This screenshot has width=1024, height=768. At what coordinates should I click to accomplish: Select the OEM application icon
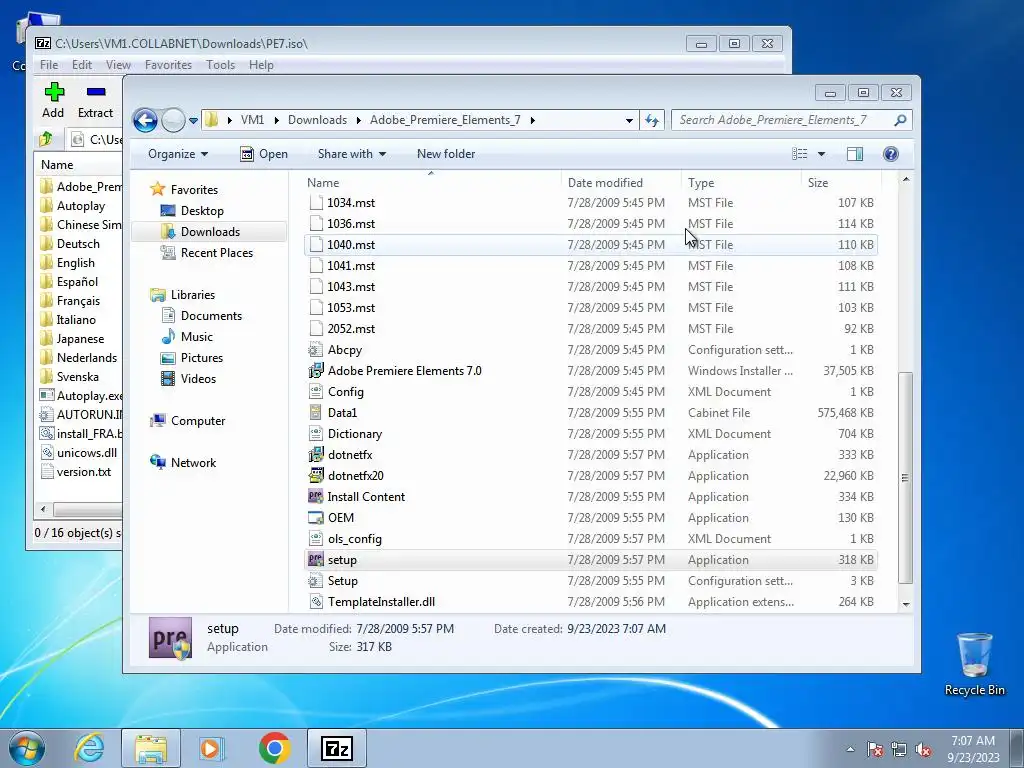(x=315, y=517)
